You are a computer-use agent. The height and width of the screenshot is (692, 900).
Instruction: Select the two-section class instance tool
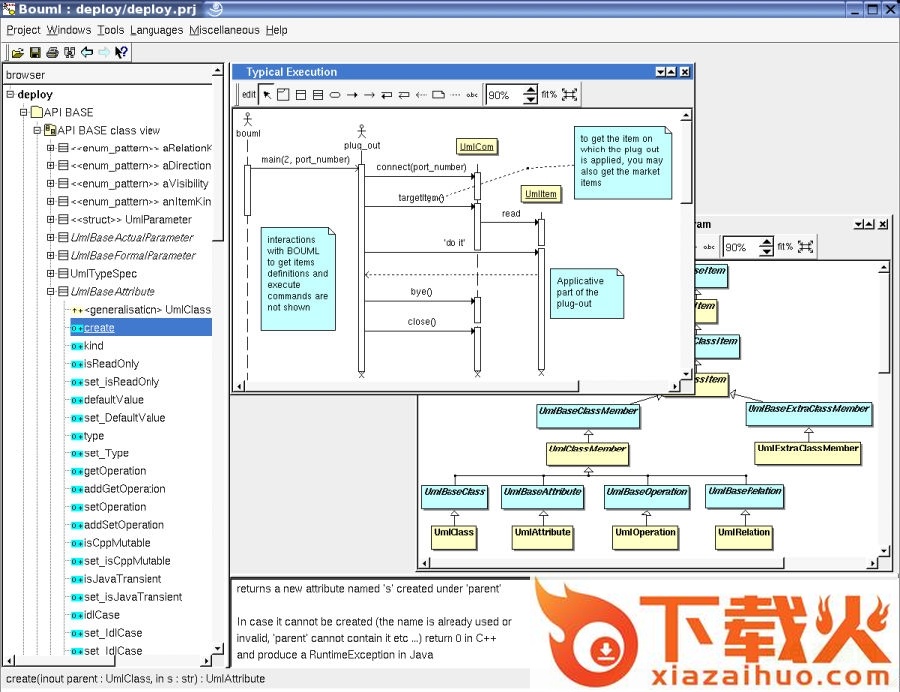tap(301, 95)
